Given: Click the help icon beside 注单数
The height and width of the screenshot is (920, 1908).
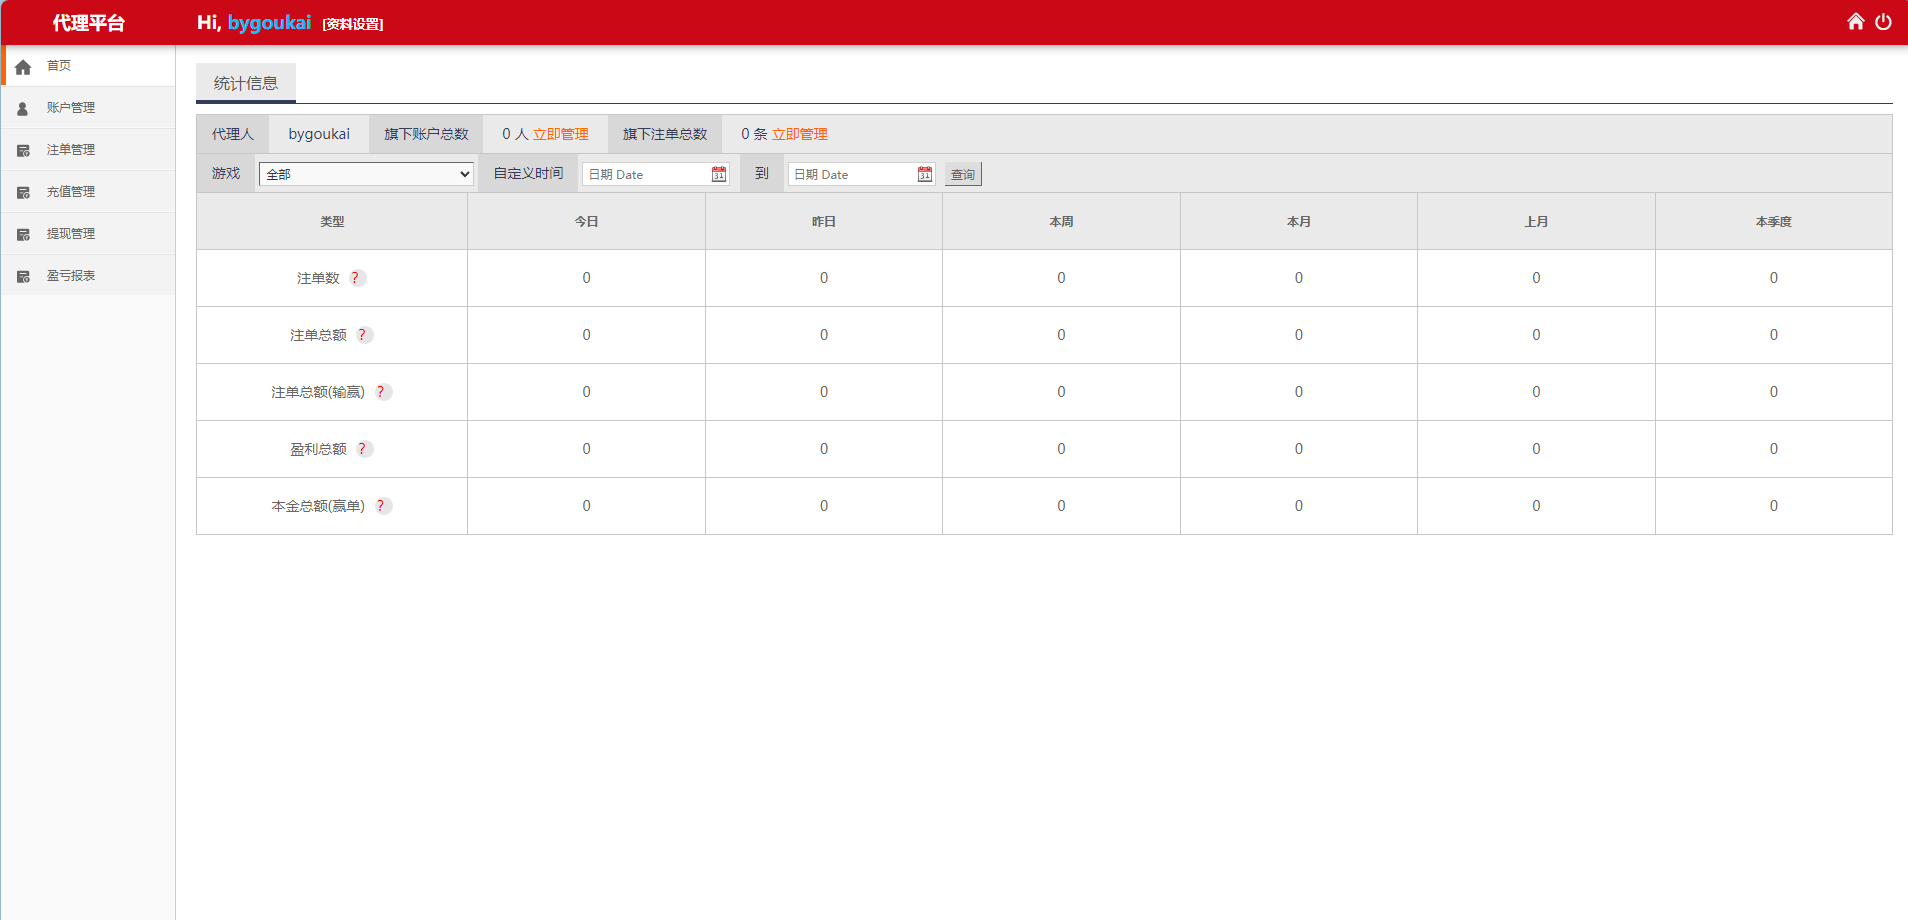Looking at the screenshot, I should tap(356, 278).
